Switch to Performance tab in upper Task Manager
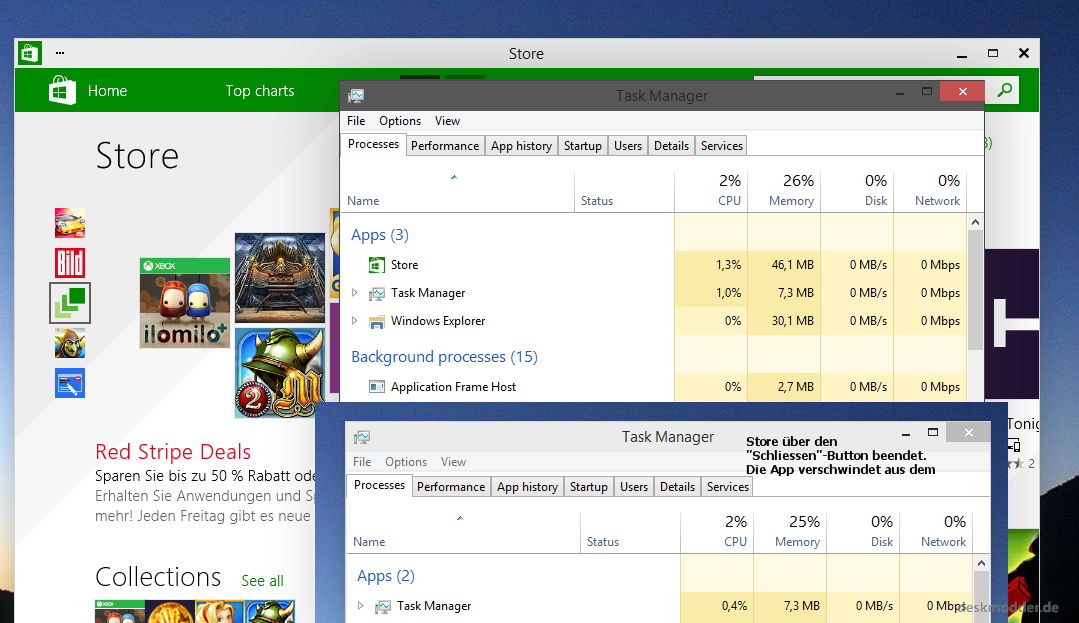This screenshot has height=623, width=1079. coord(445,146)
